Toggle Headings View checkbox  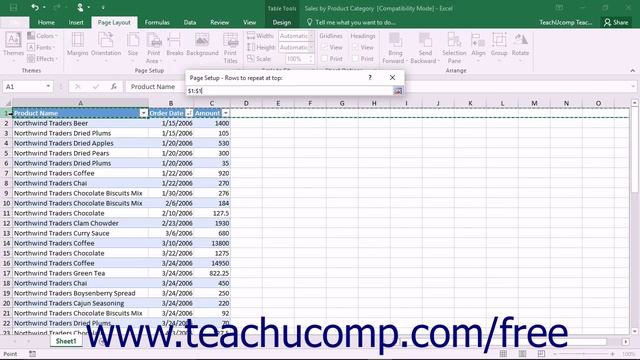(x=356, y=47)
